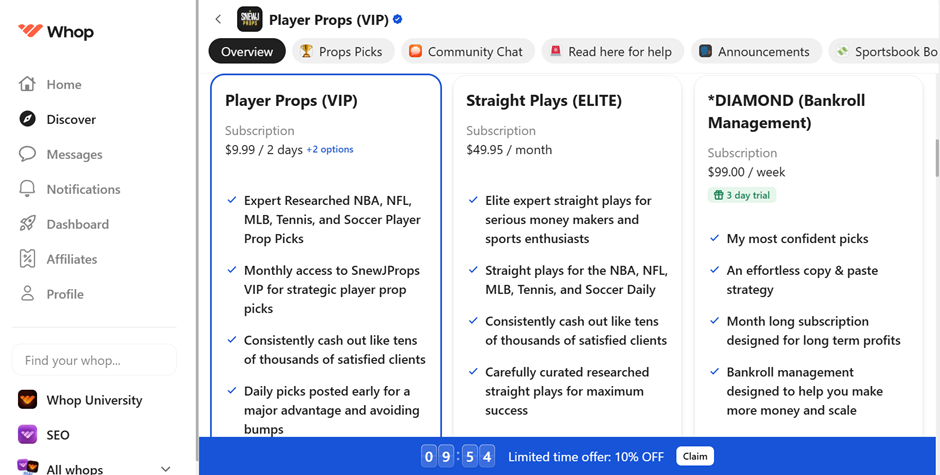940x475 pixels.
Task: Expand the All whops chevron
Action: [x=166, y=468]
